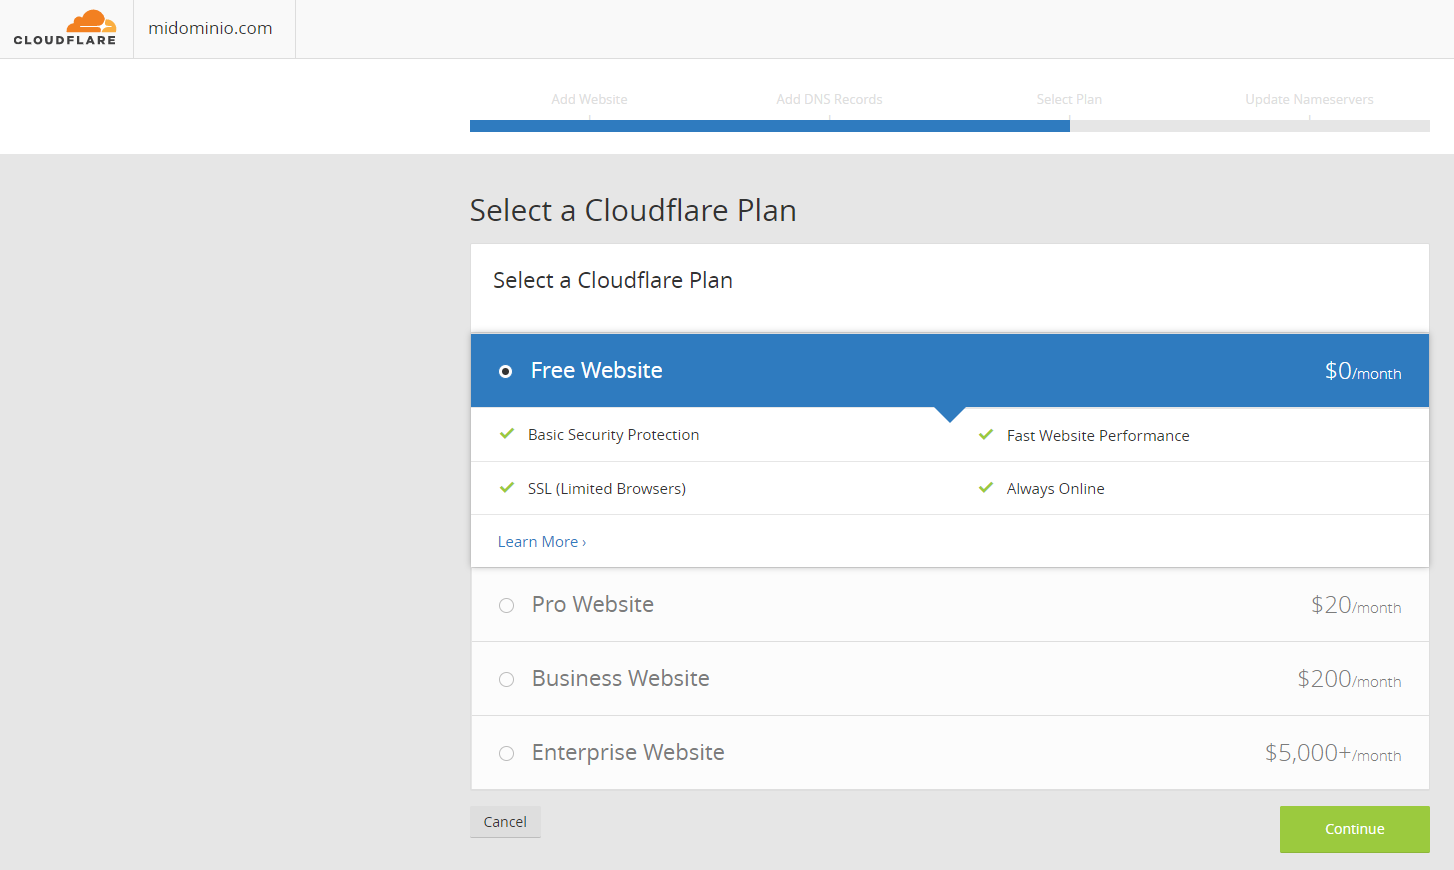This screenshot has height=870, width=1454.
Task: Select the Free Website radio button
Action: pos(506,370)
